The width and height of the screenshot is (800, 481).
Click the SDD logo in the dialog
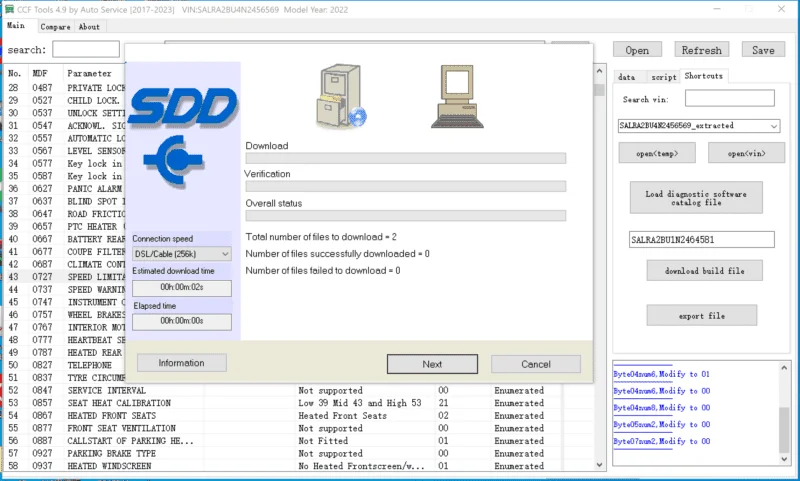[x=183, y=106]
